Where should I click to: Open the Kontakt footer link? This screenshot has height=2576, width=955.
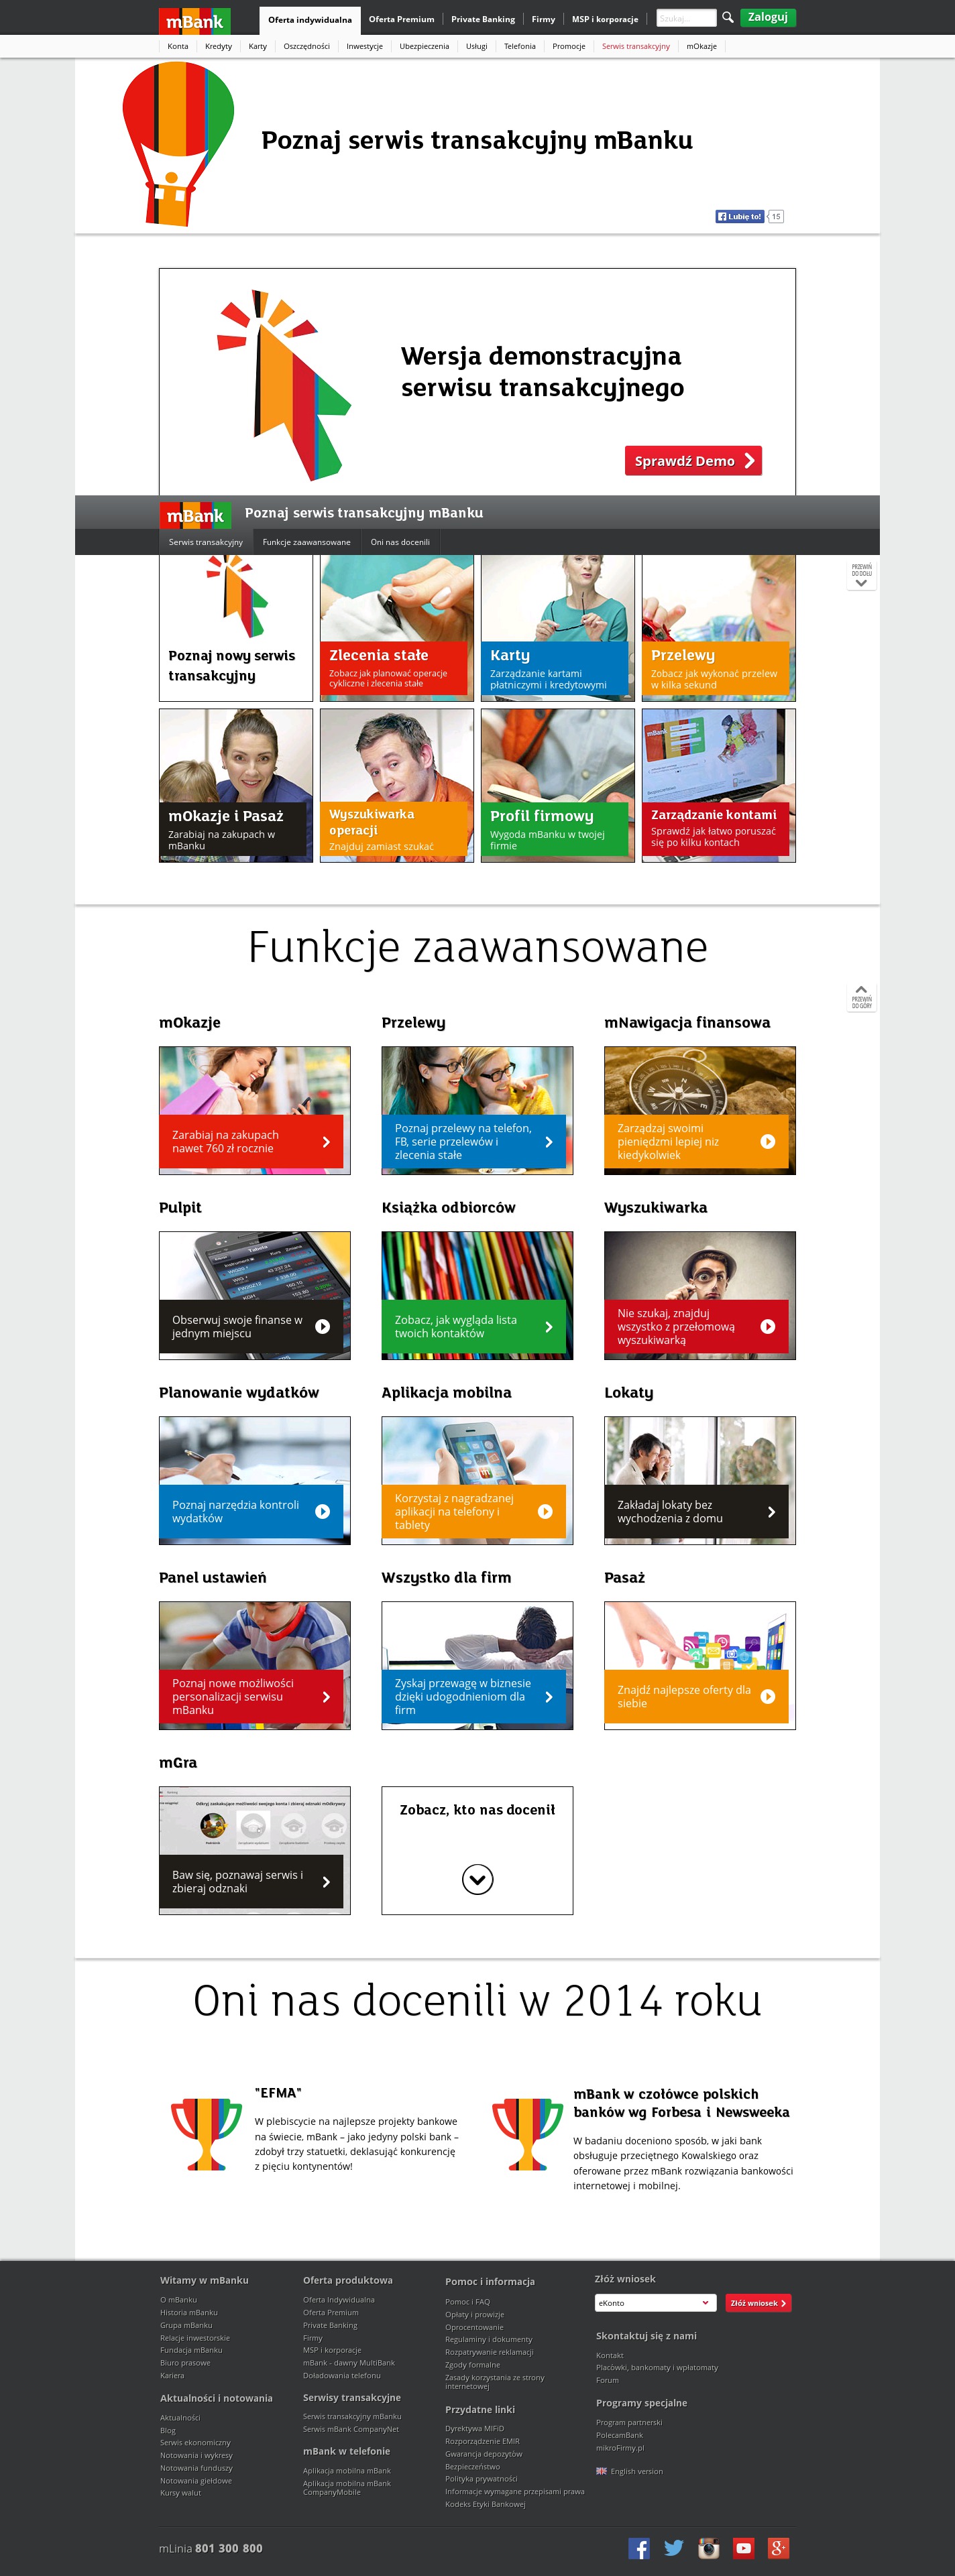610,2355
